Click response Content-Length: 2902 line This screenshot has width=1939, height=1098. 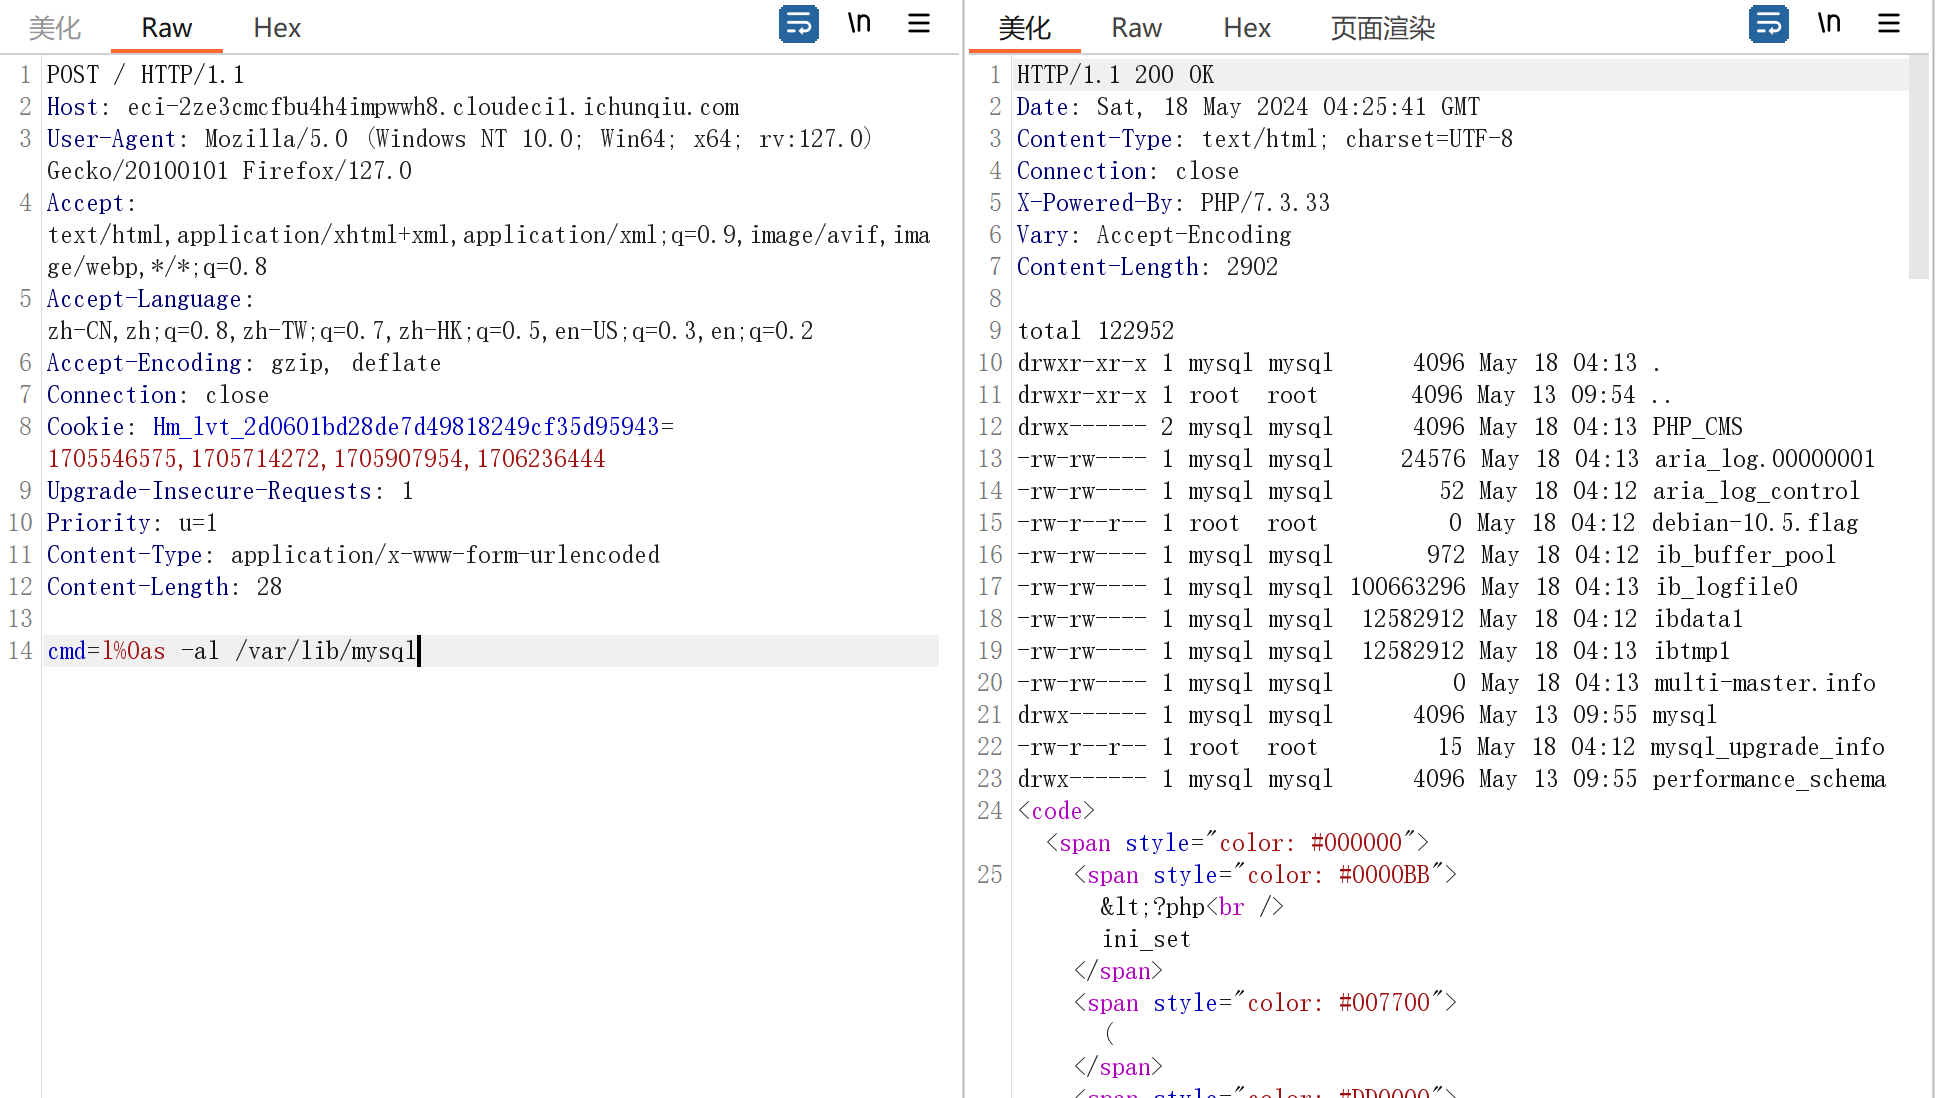pyautogui.click(x=1148, y=267)
